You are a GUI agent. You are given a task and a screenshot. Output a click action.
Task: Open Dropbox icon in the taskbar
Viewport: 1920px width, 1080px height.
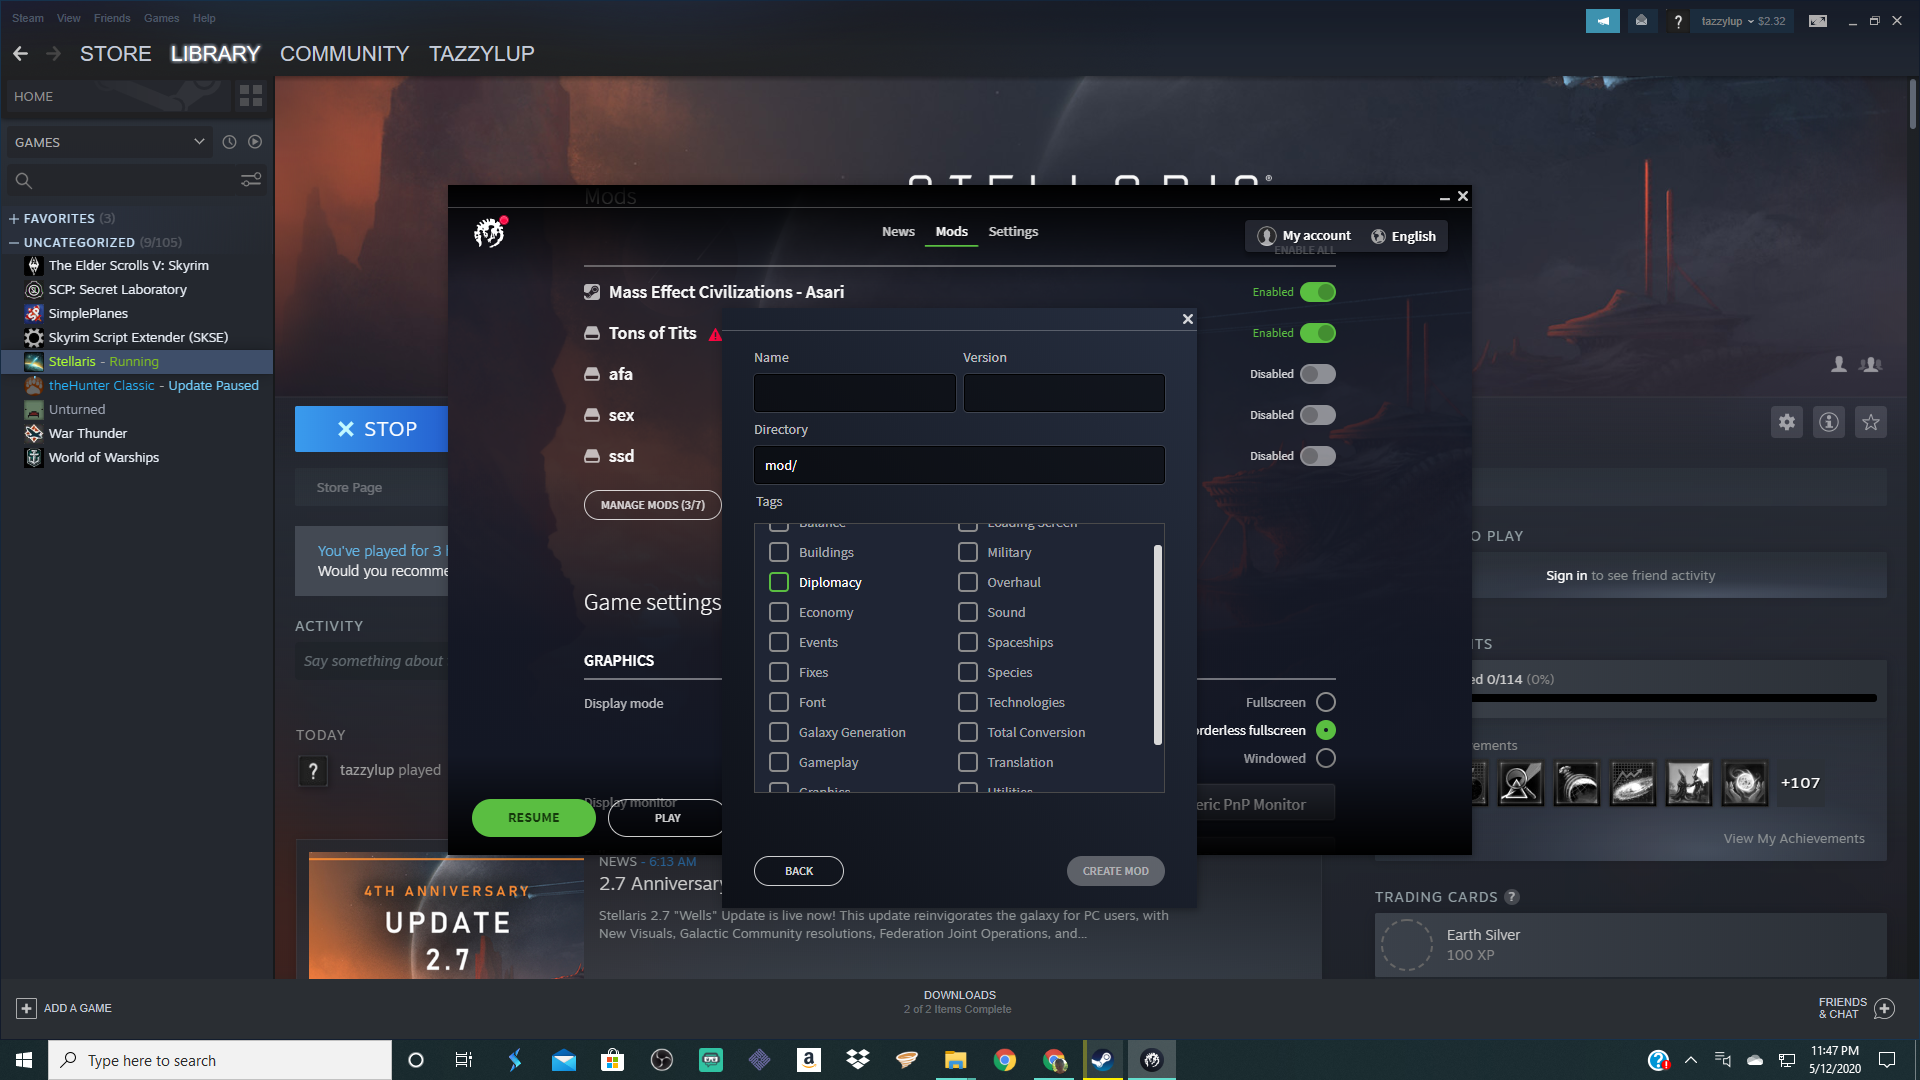tap(858, 1060)
